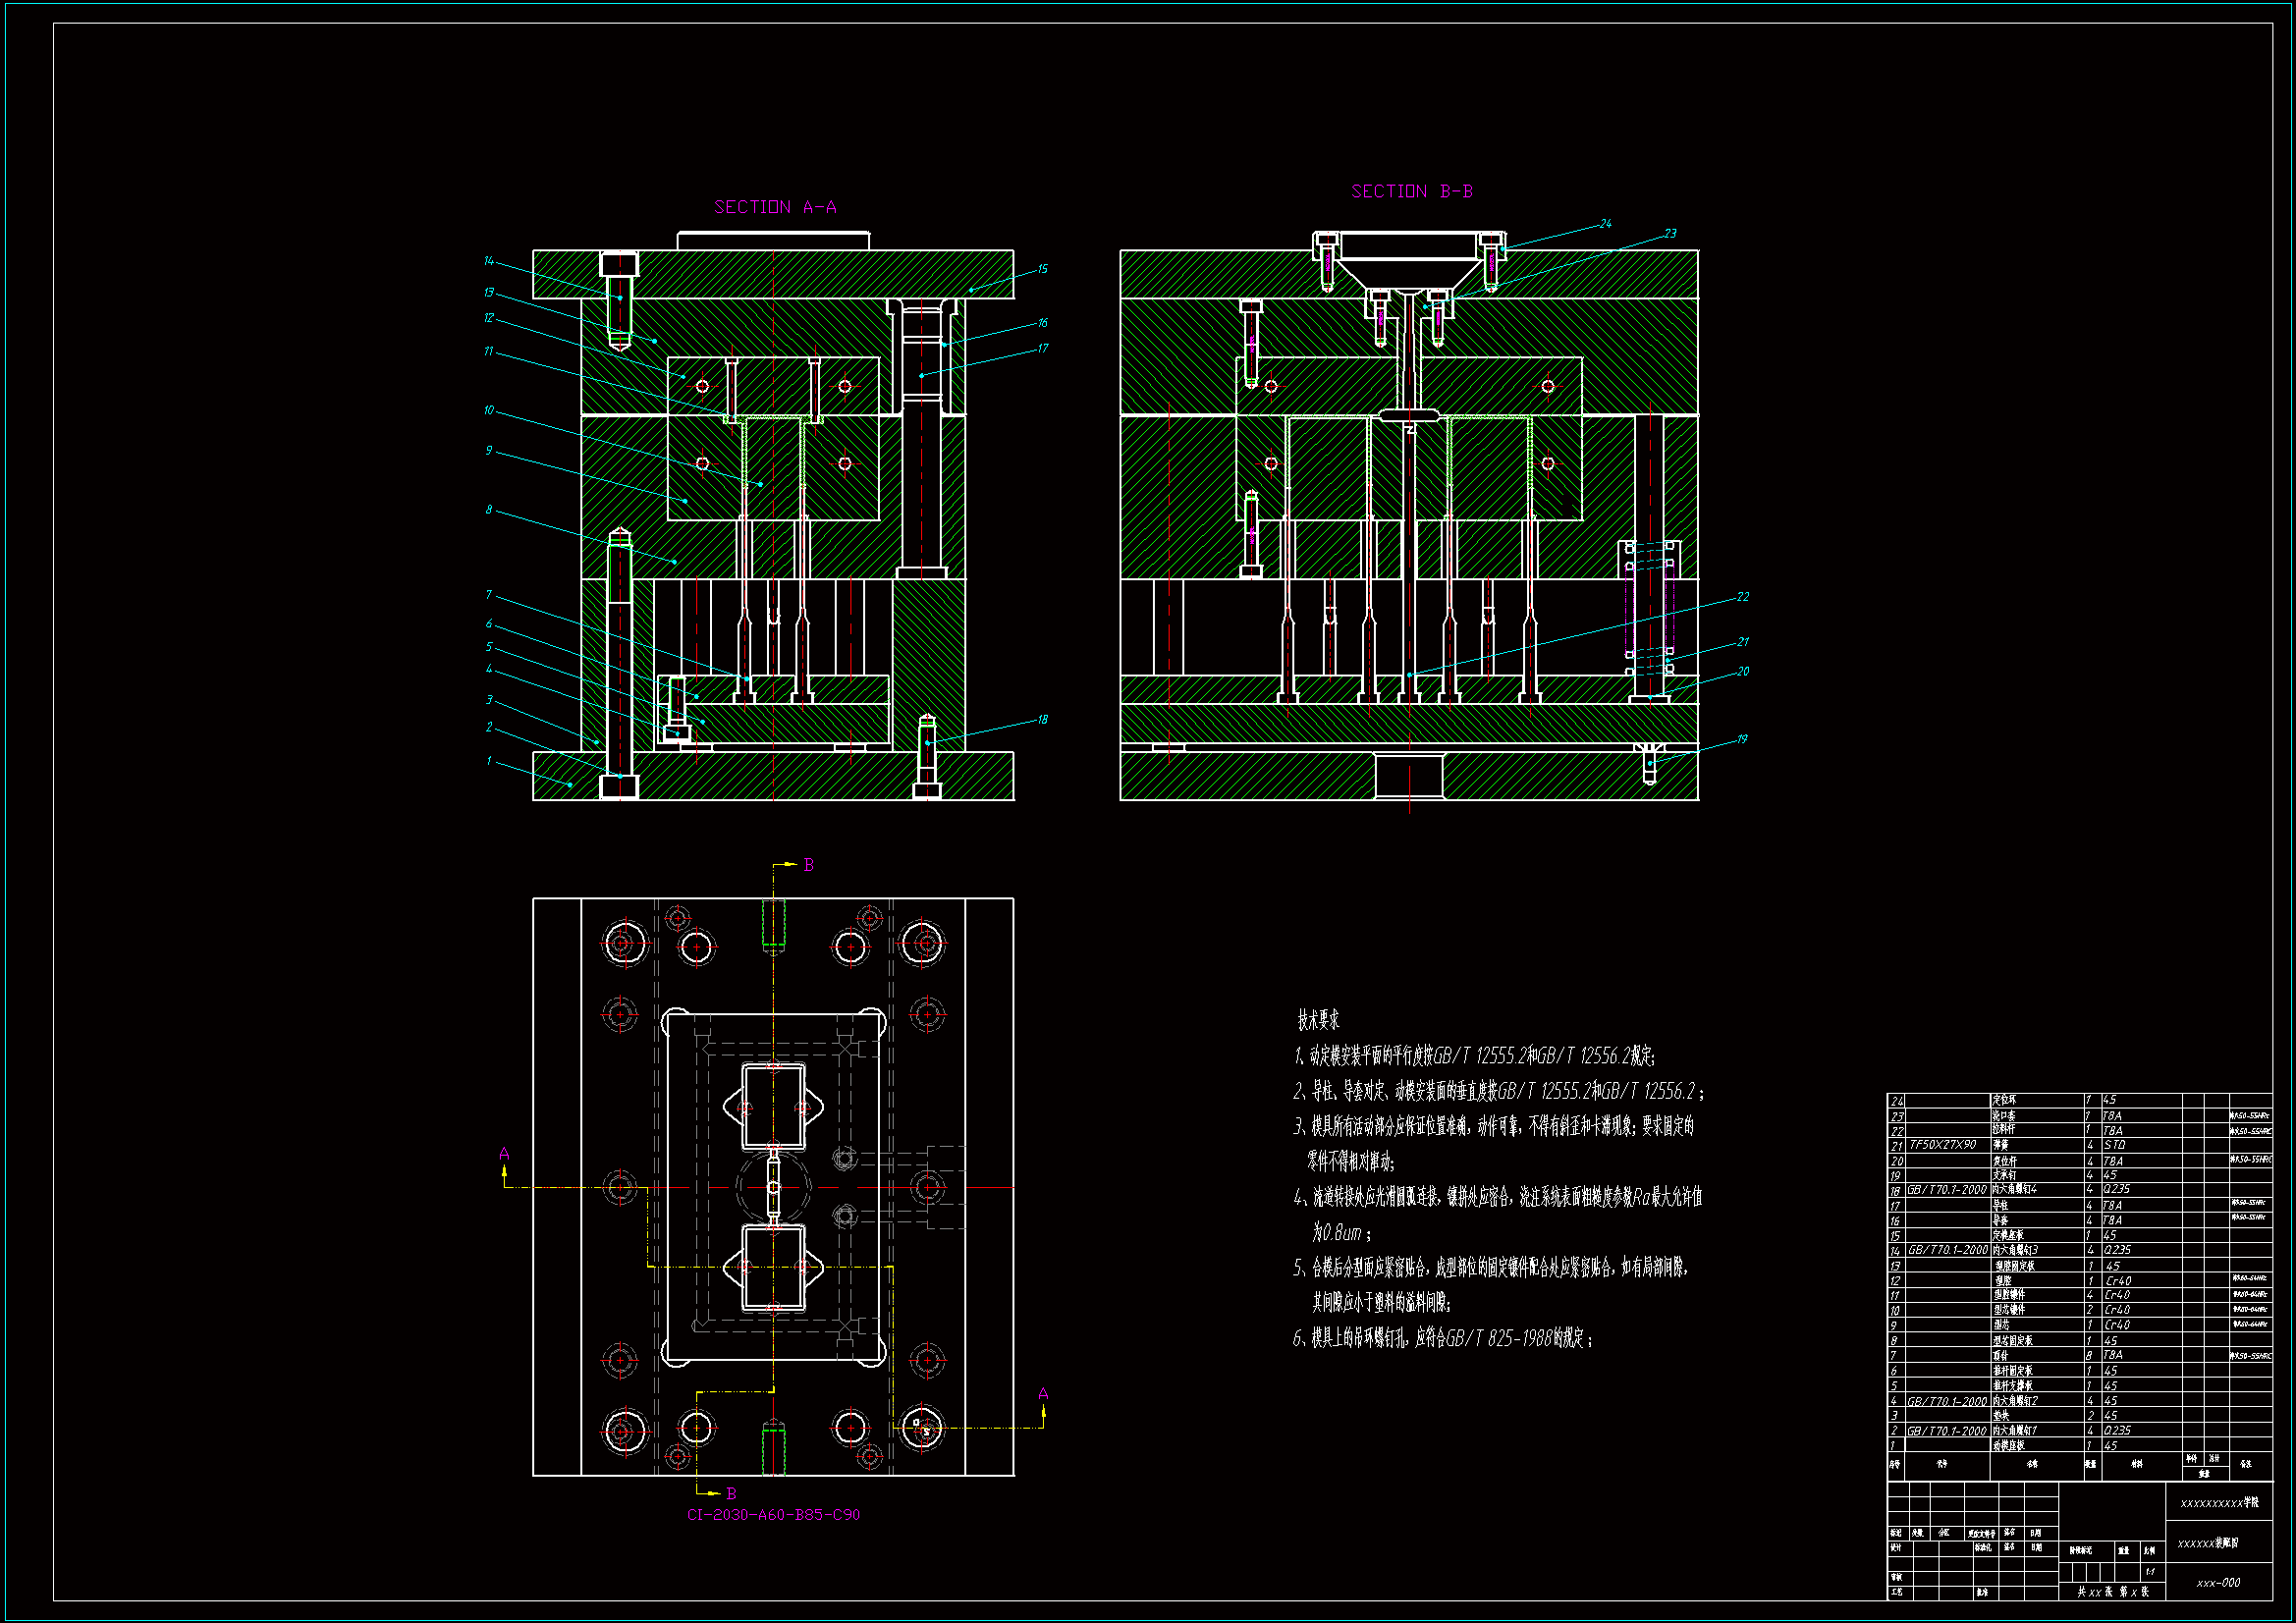
Task: Select the CI-2030-A60-B85-C90 mold base text
Action: point(773,1514)
